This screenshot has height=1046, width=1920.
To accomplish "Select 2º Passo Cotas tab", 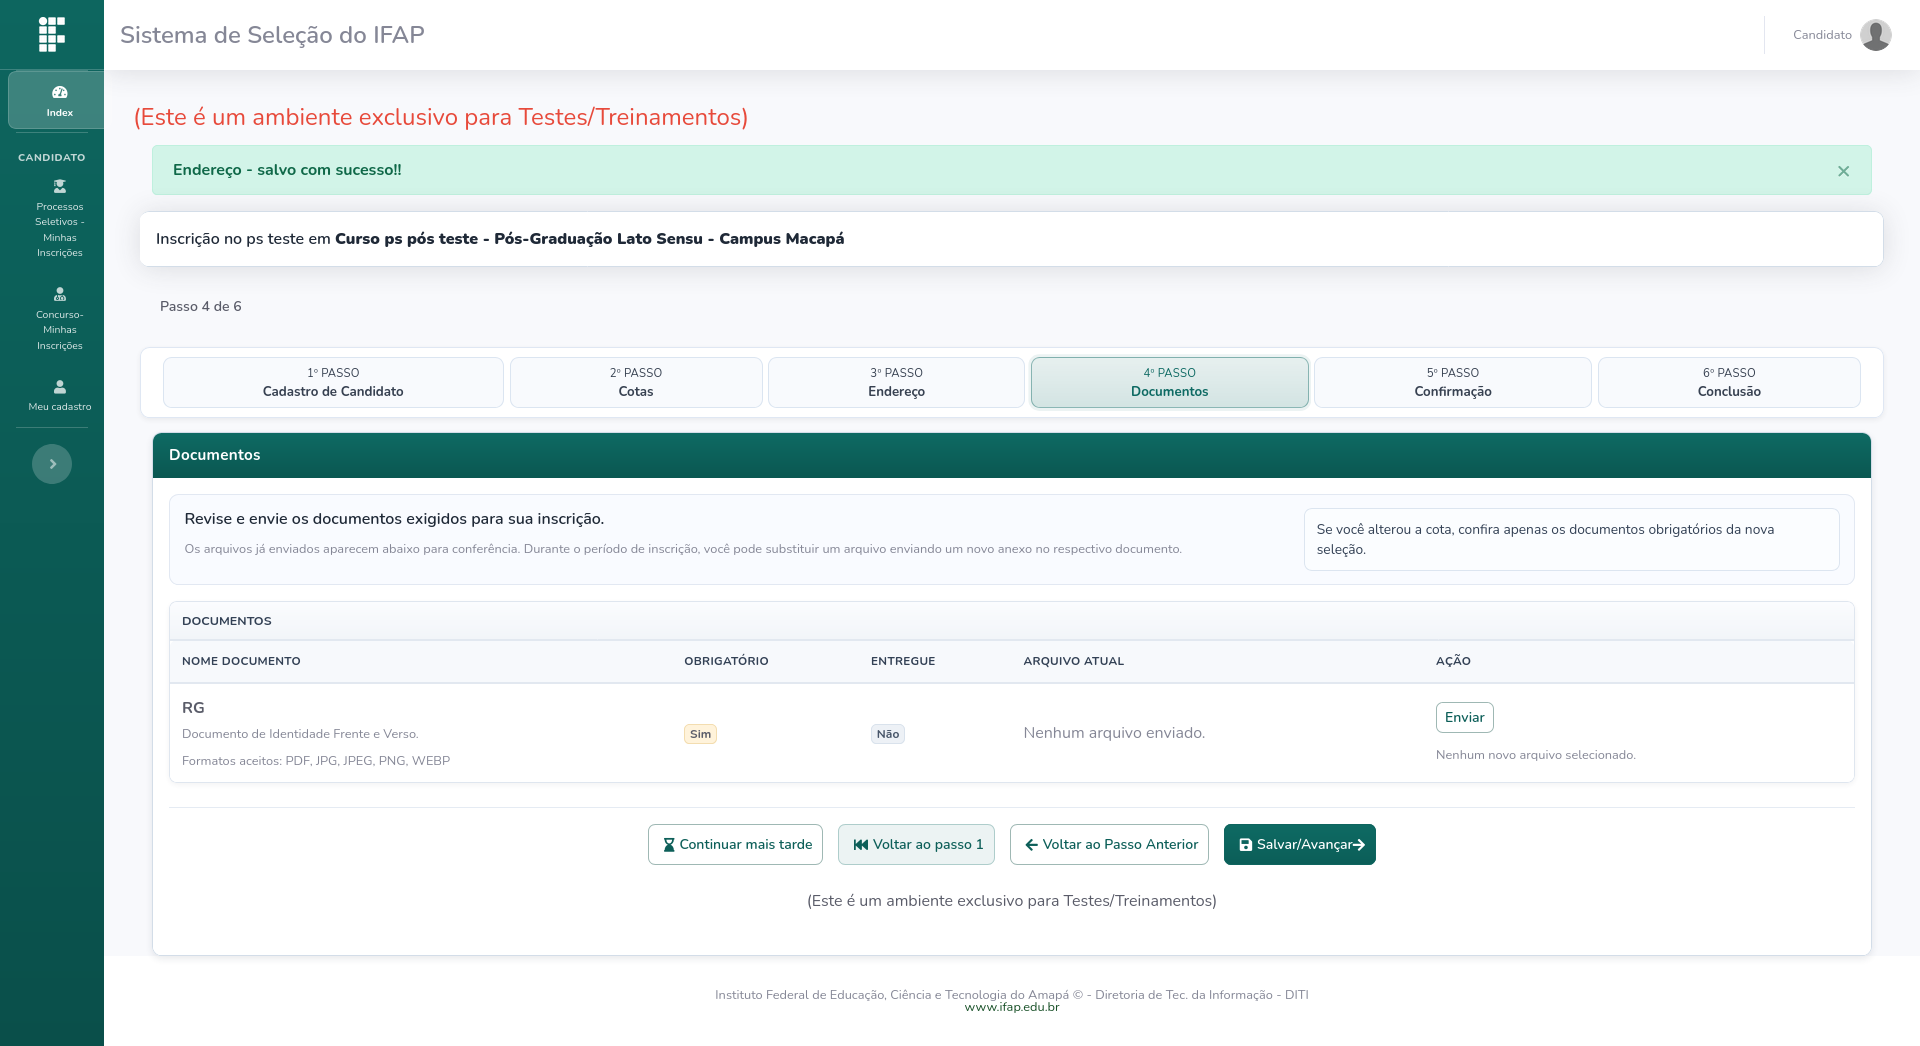I will click(x=636, y=382).
